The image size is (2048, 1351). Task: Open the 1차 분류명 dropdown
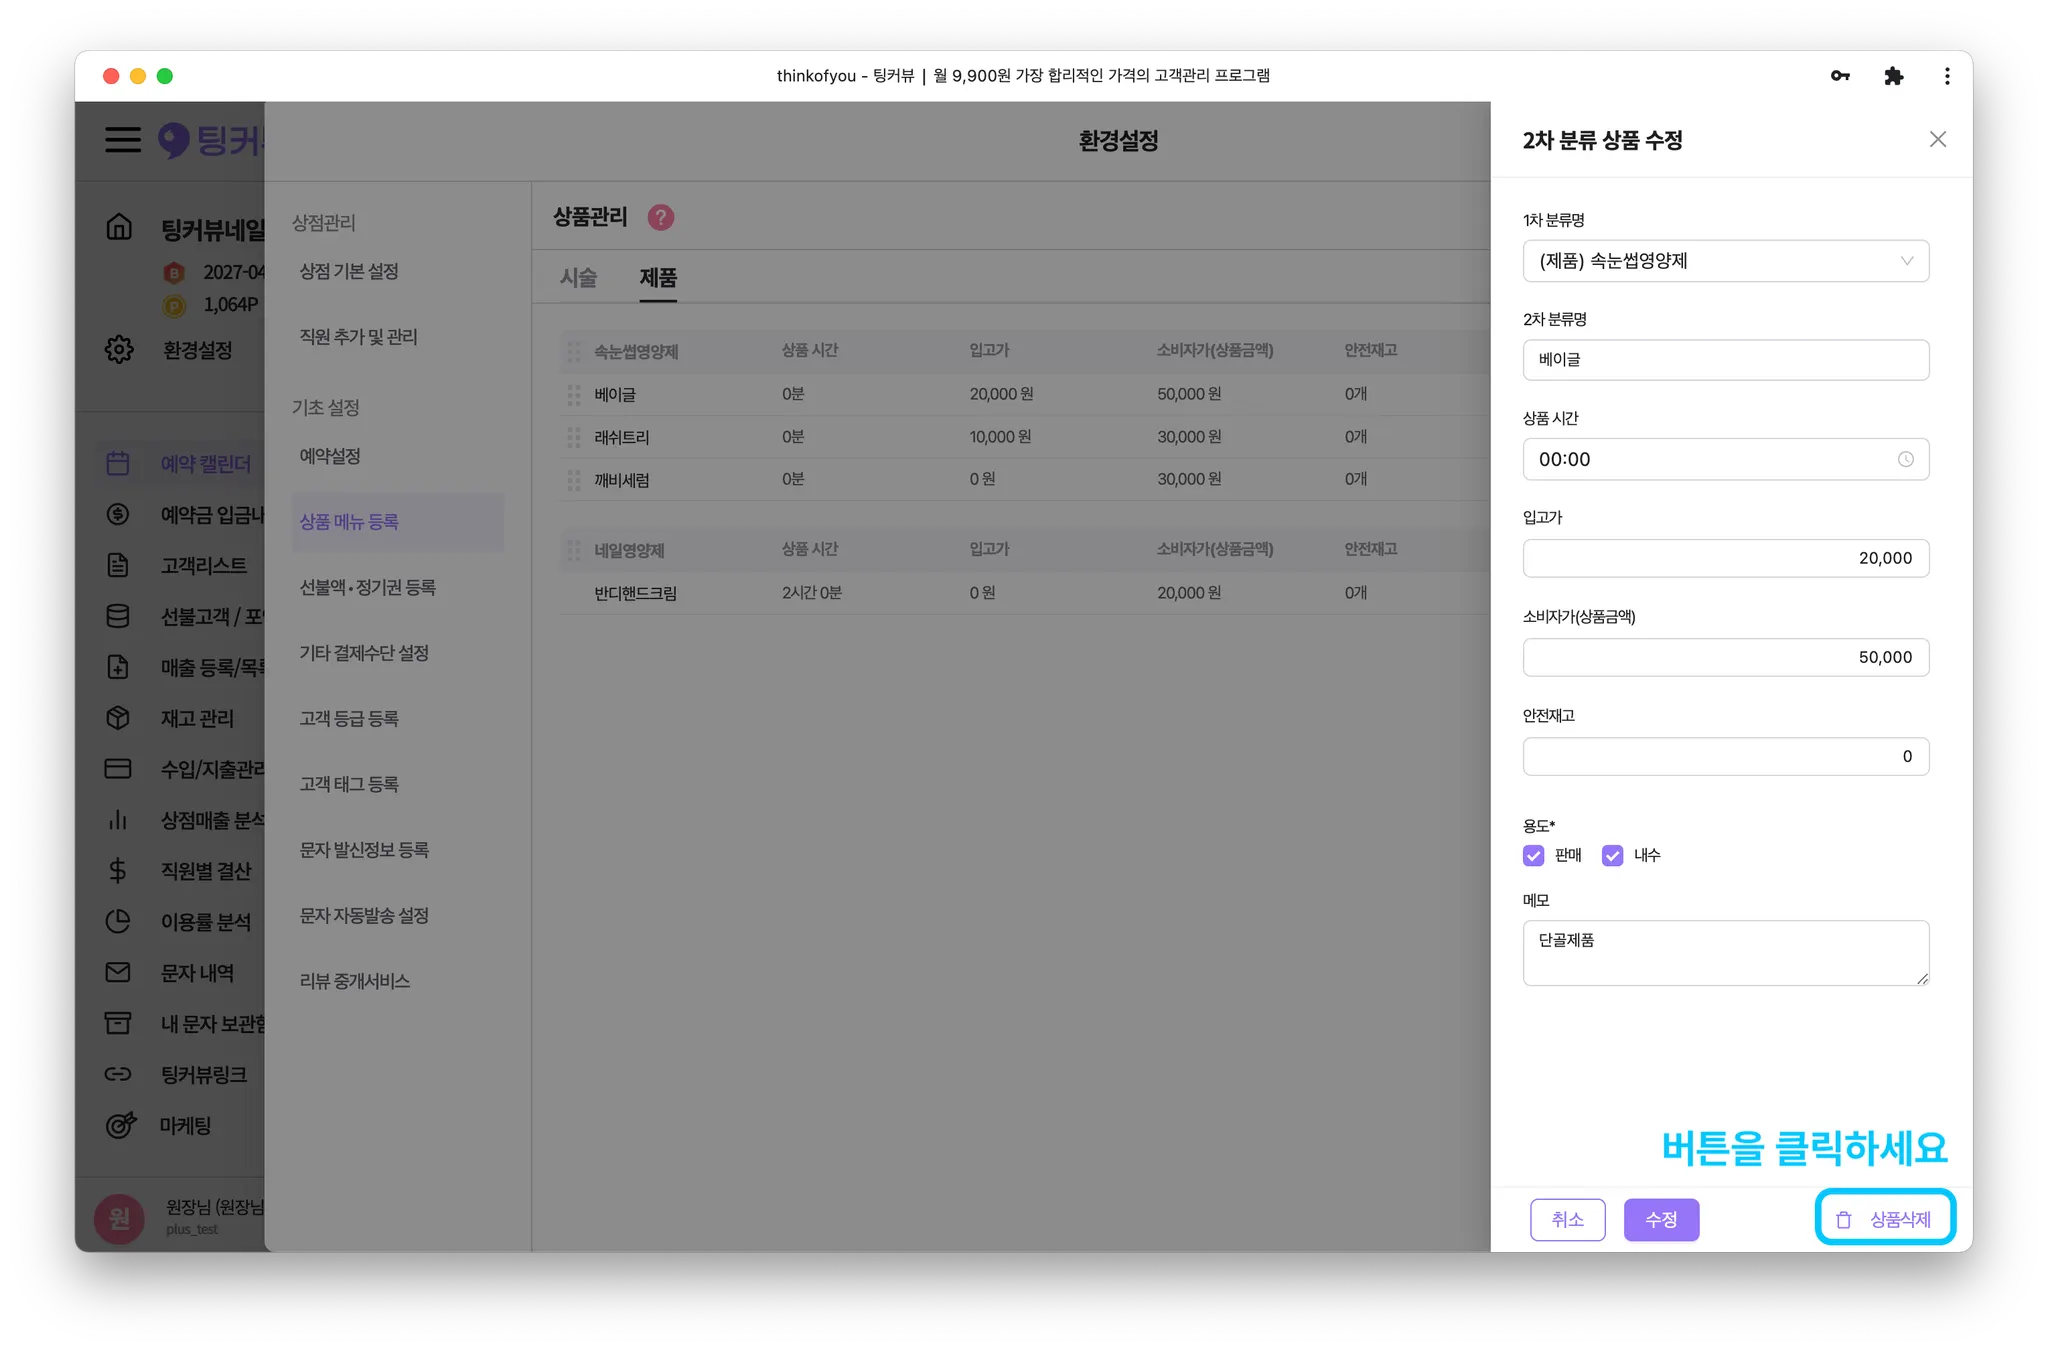pyautogui.click(x=1725, y=261)
